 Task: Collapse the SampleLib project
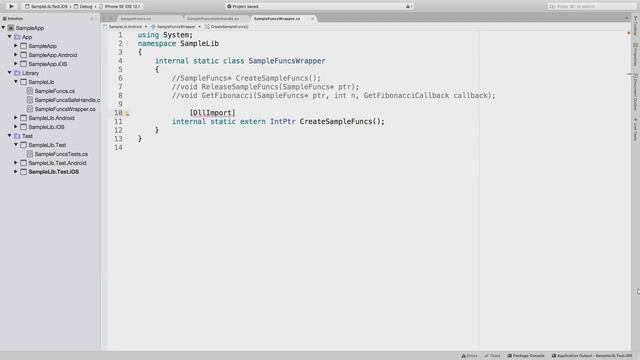click(x=16, y=82)
